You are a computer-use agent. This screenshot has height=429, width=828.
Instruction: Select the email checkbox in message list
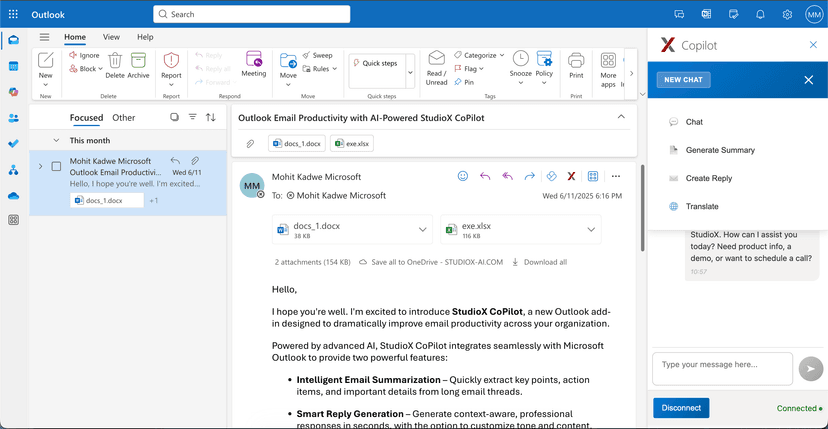coord(56,166)
